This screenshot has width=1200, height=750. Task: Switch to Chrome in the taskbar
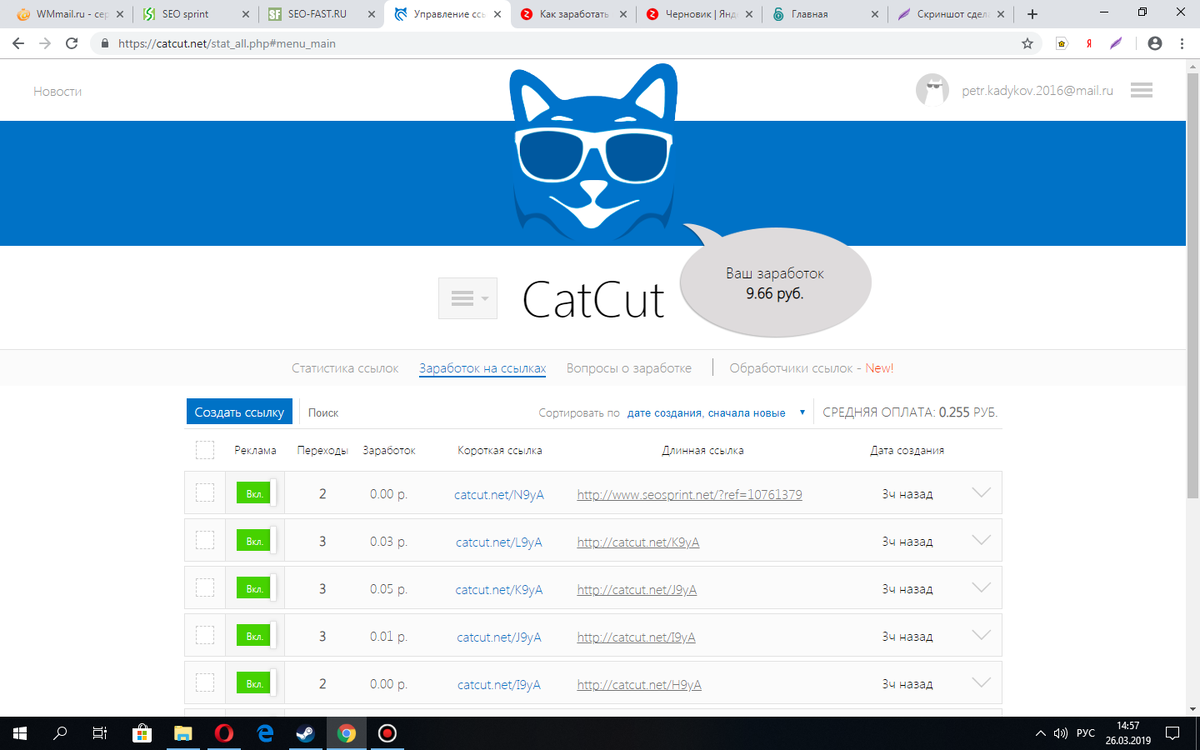[x=346, y=733]
